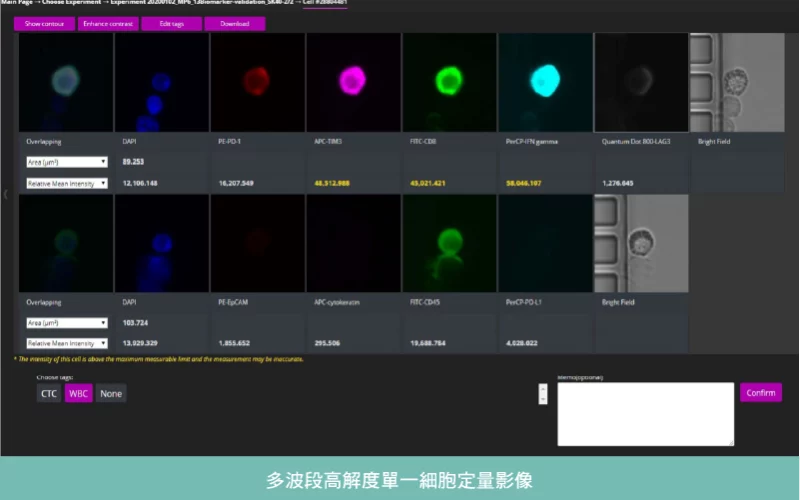800x500 pixels.
Task: Open the bottom row Overlapping cell image
Action: (x=66, y=243)
